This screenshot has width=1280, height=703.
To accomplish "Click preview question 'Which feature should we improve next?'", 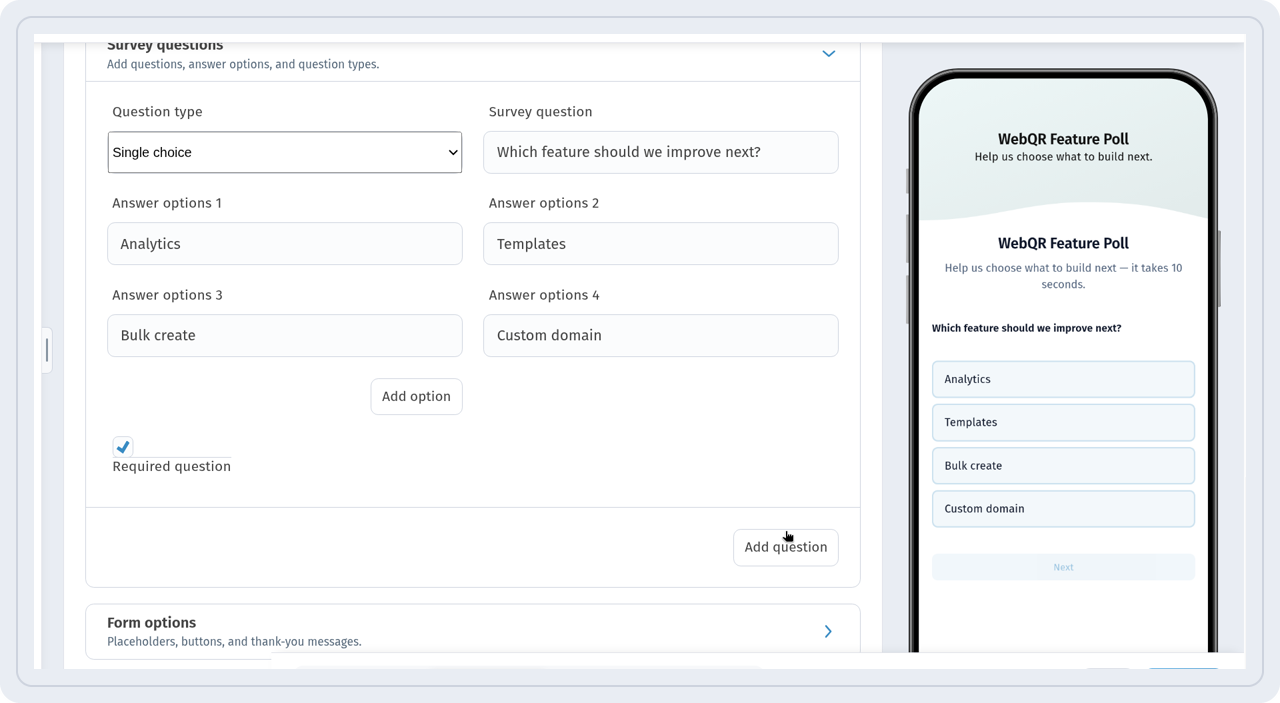I will pos(1026,328).
